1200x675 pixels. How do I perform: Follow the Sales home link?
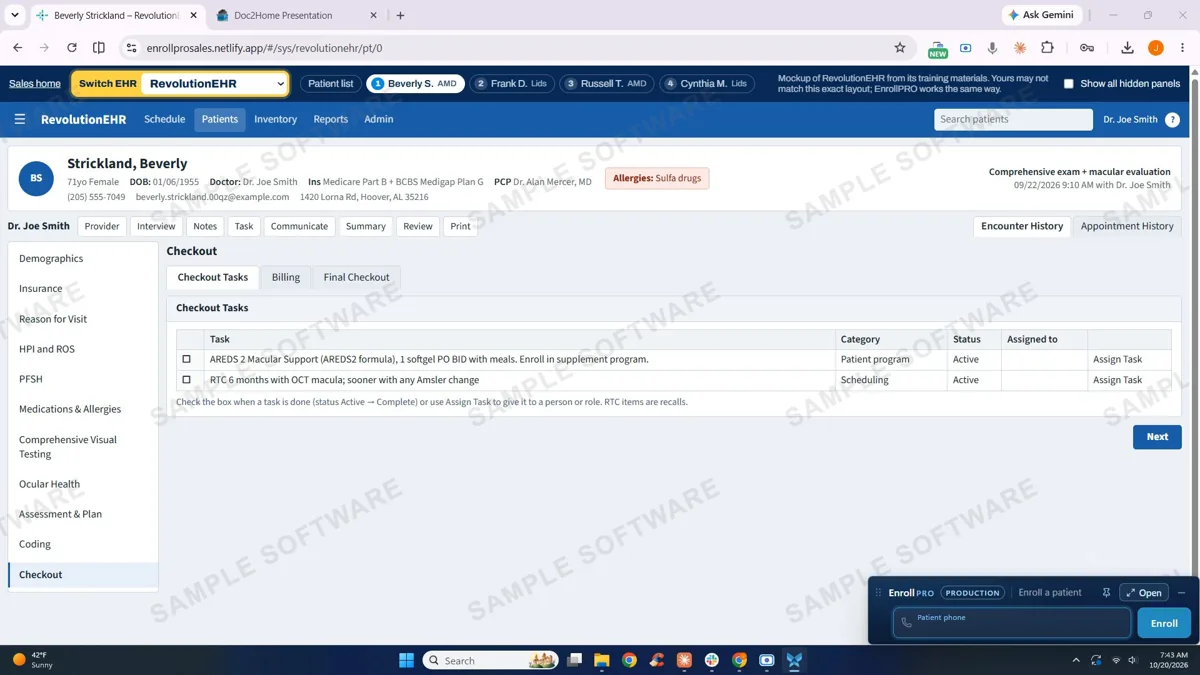35,84
